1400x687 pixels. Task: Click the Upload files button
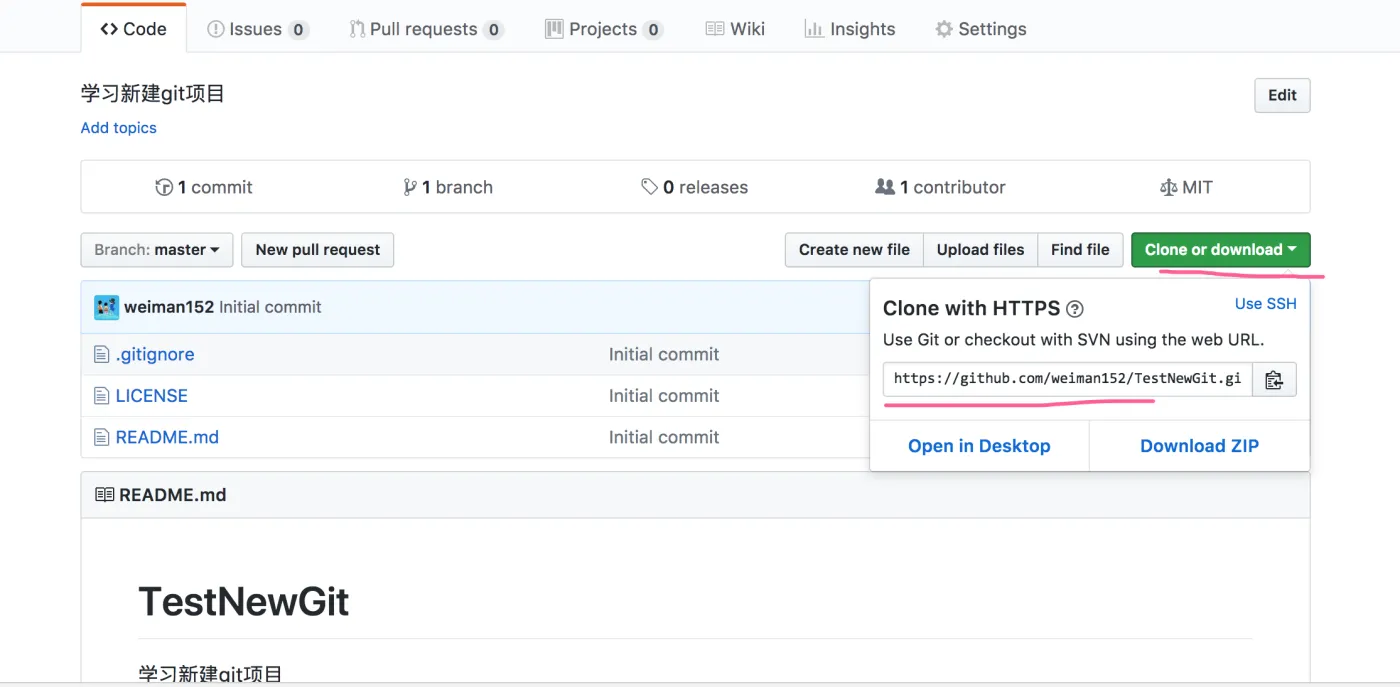[x=980, y=250]
